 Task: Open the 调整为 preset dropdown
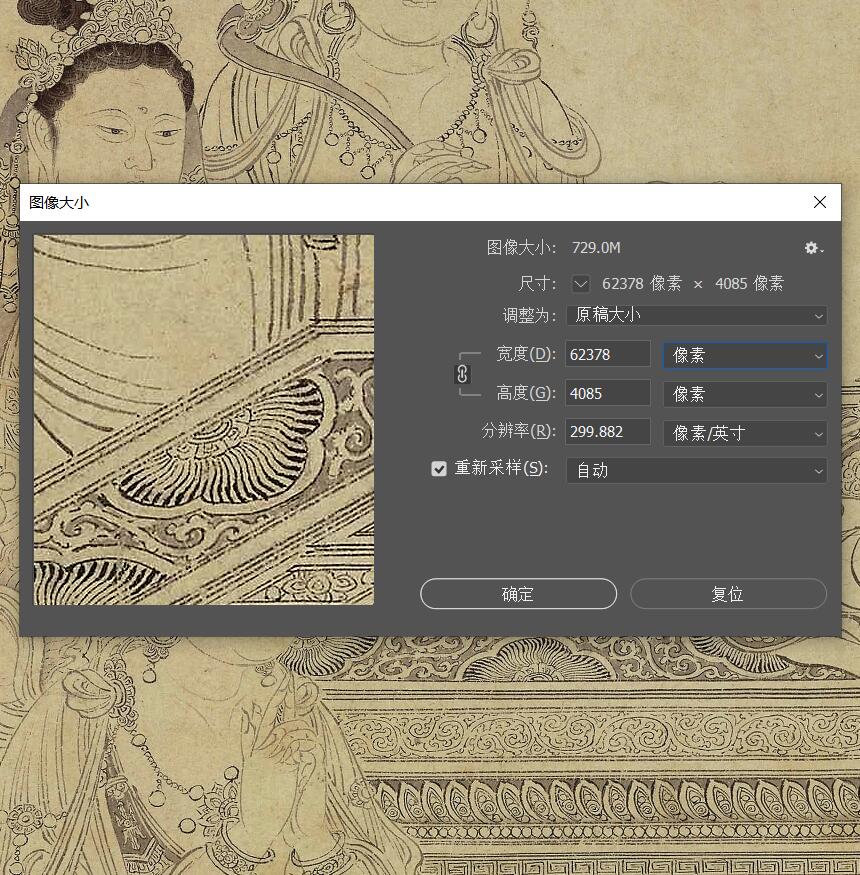tap(696, 315)
